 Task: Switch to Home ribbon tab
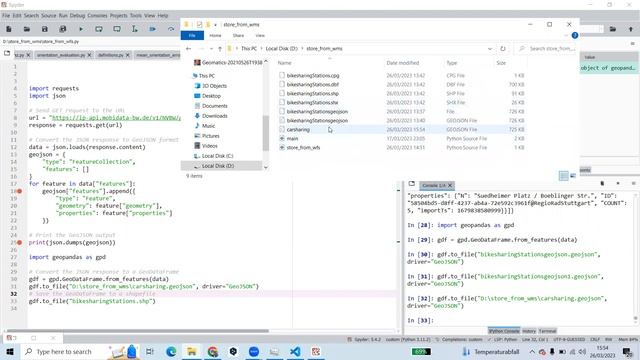click(215, 36)
